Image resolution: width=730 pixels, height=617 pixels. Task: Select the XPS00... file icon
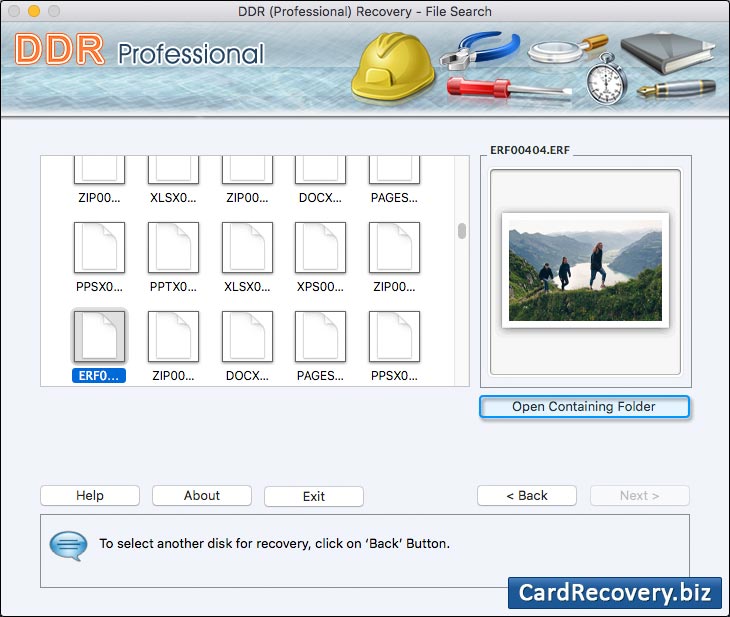[x=320, y=247]
